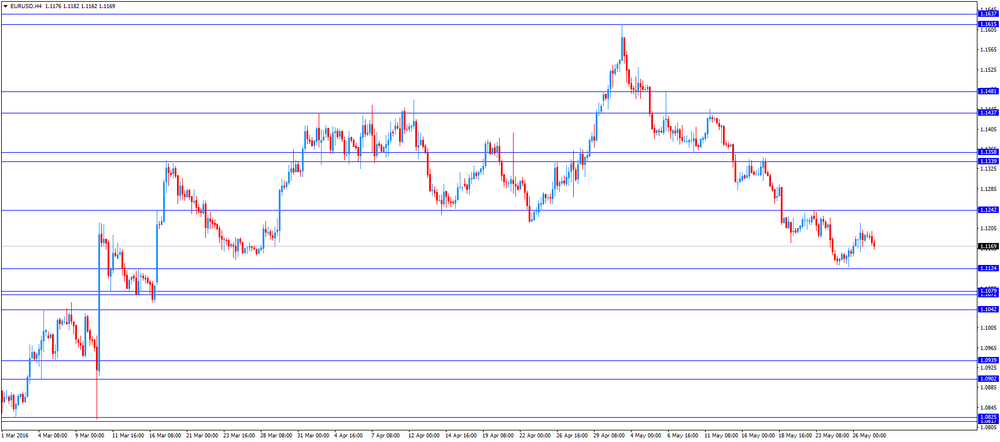Click the 16 Mar 08:00 time axis label
1000x442 pixels.
click(165, 436)
